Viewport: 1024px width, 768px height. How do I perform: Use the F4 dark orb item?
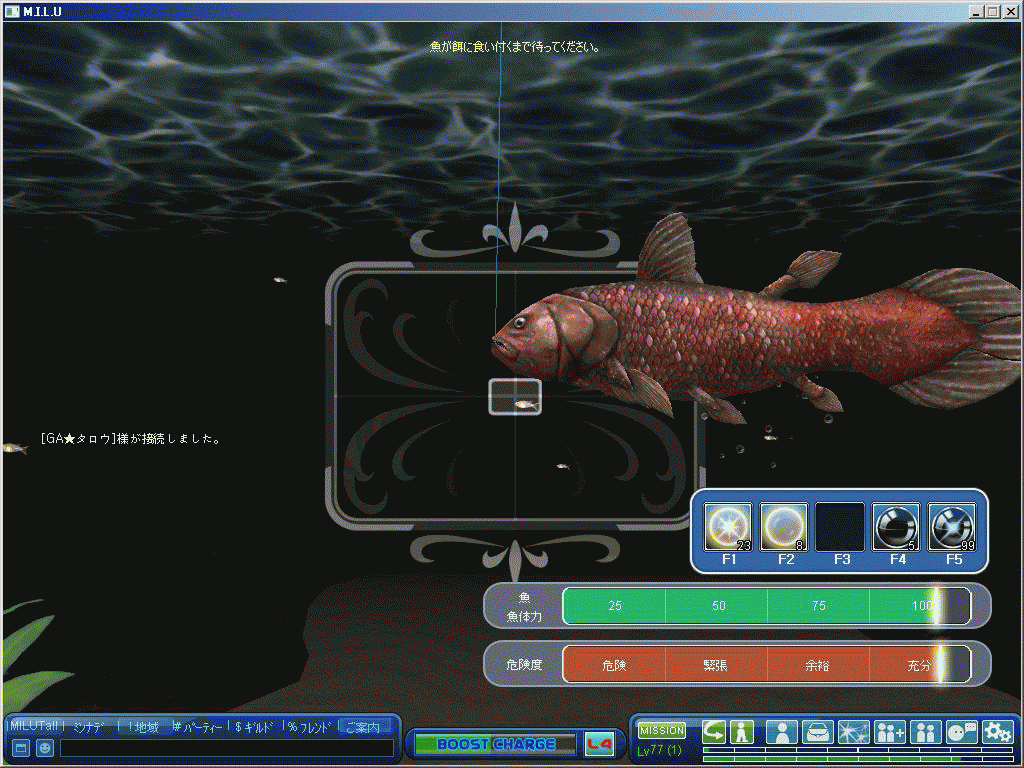897,527
